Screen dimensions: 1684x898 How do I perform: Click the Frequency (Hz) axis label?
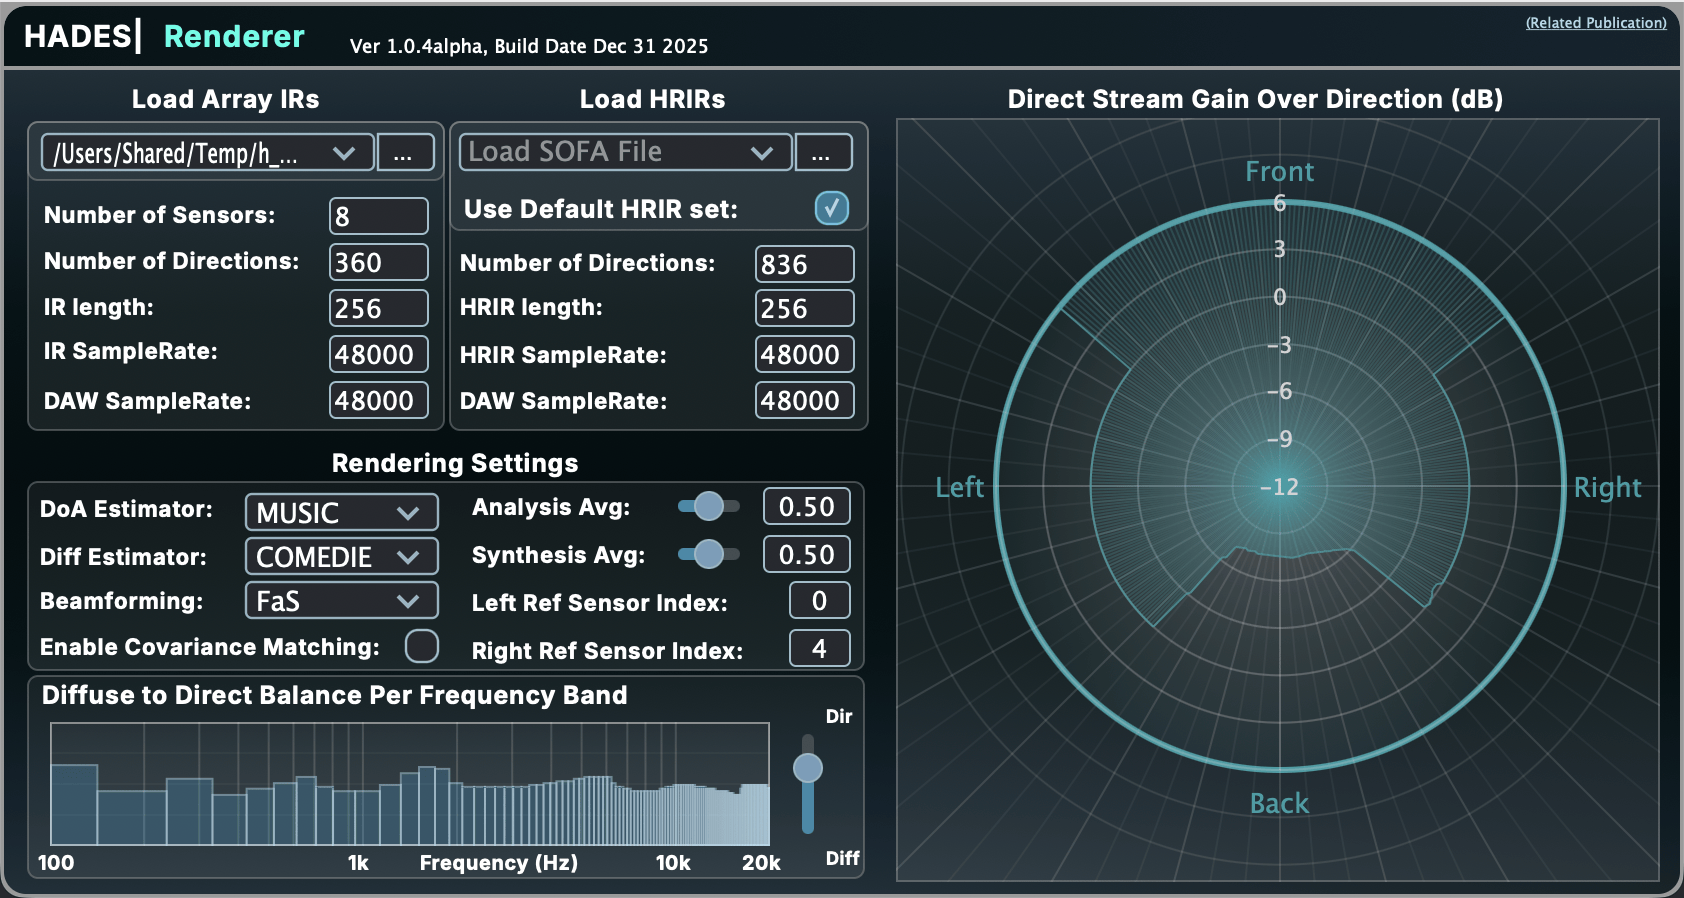[499, 862]
